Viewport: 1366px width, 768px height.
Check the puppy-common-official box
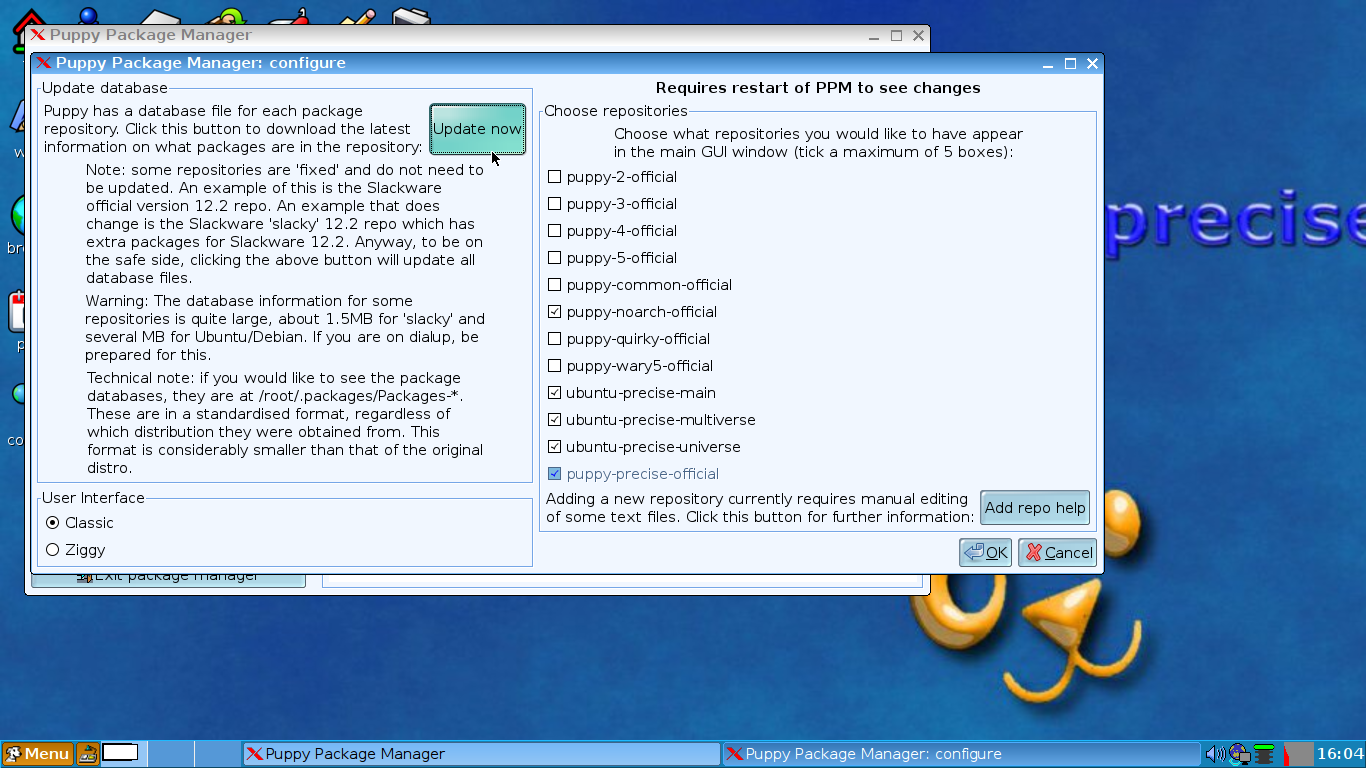pos(555,285)
